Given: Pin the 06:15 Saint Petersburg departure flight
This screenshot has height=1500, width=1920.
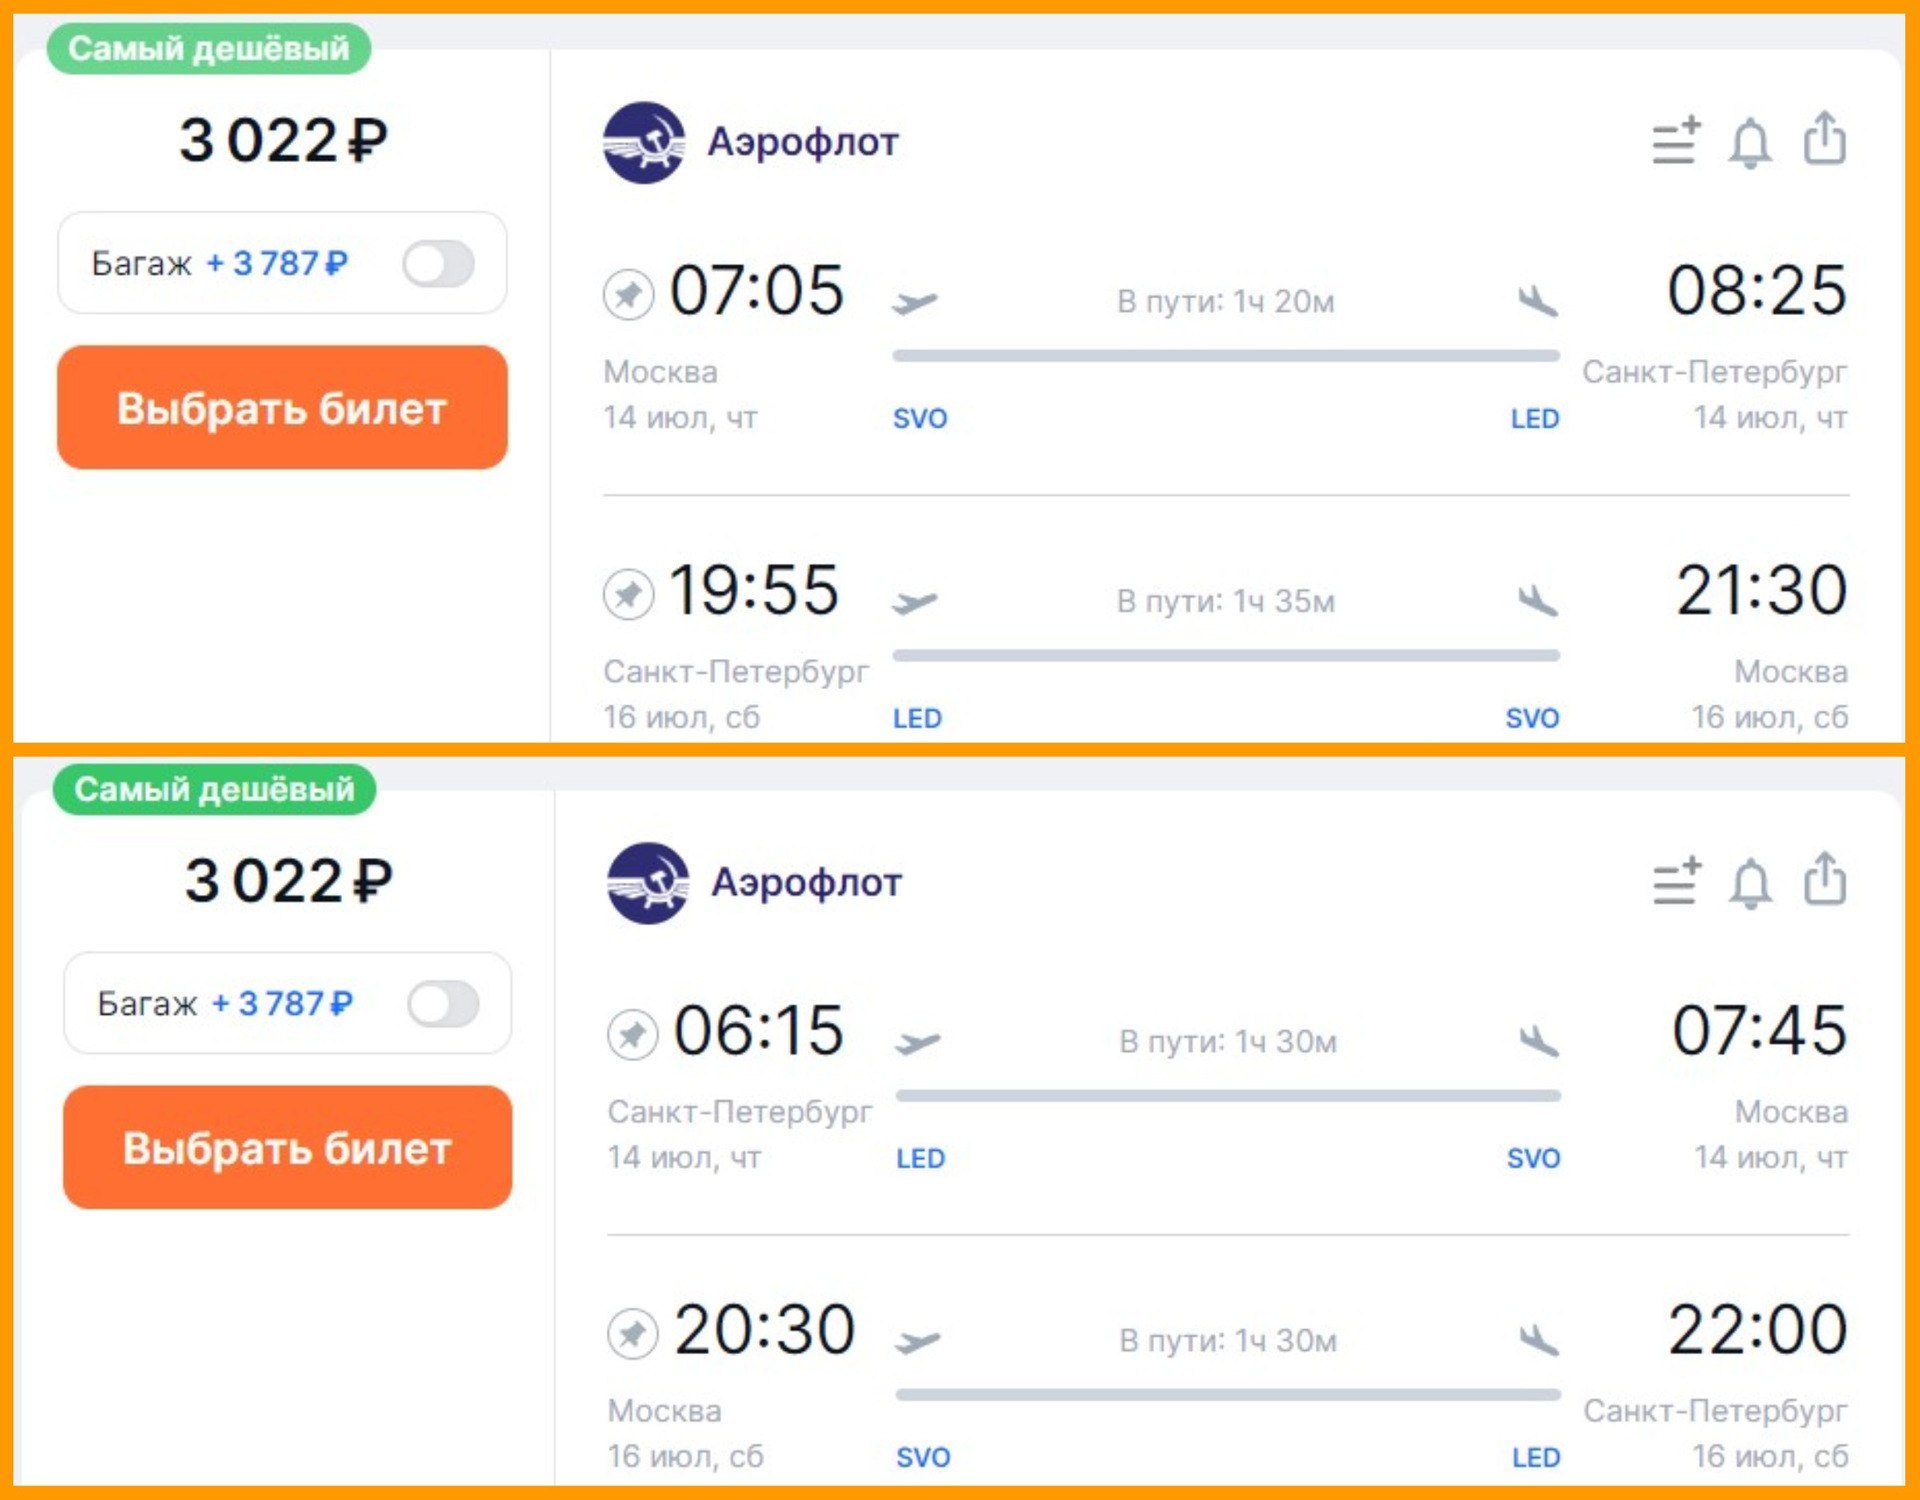Looking at the screenshot, I should [632, 1034].
